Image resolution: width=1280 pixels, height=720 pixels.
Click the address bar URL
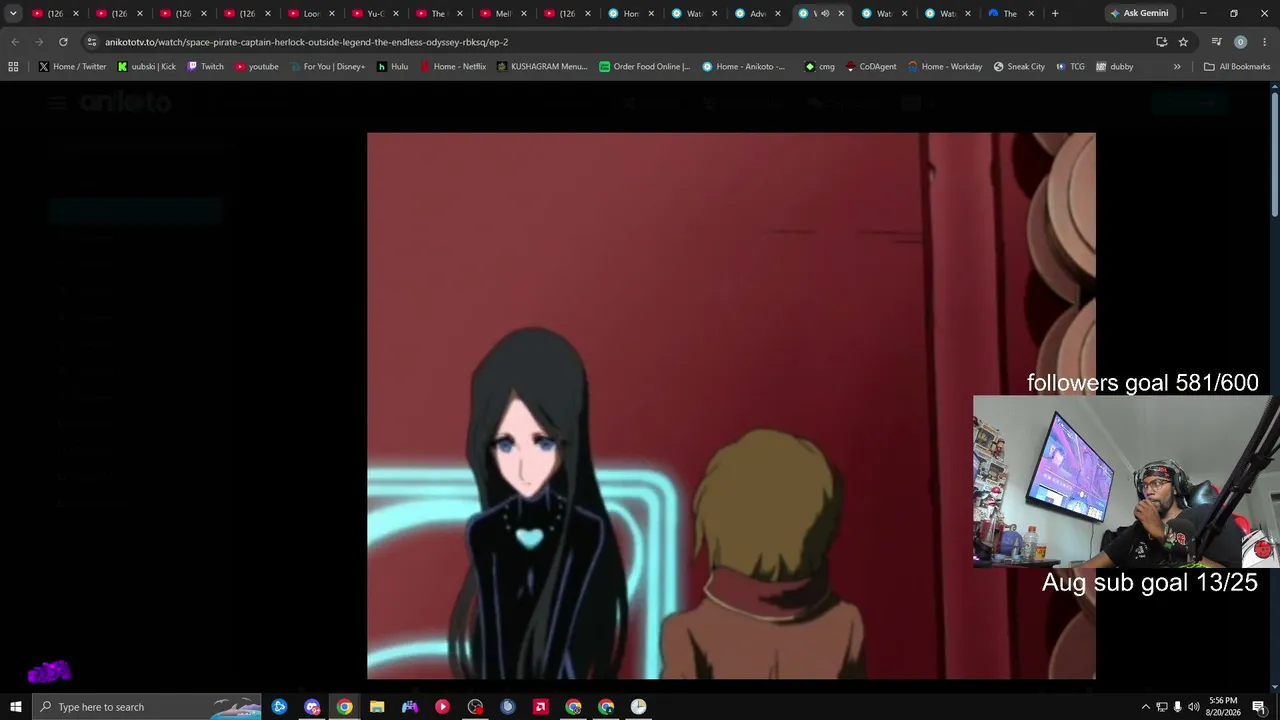tap(306, 42)
